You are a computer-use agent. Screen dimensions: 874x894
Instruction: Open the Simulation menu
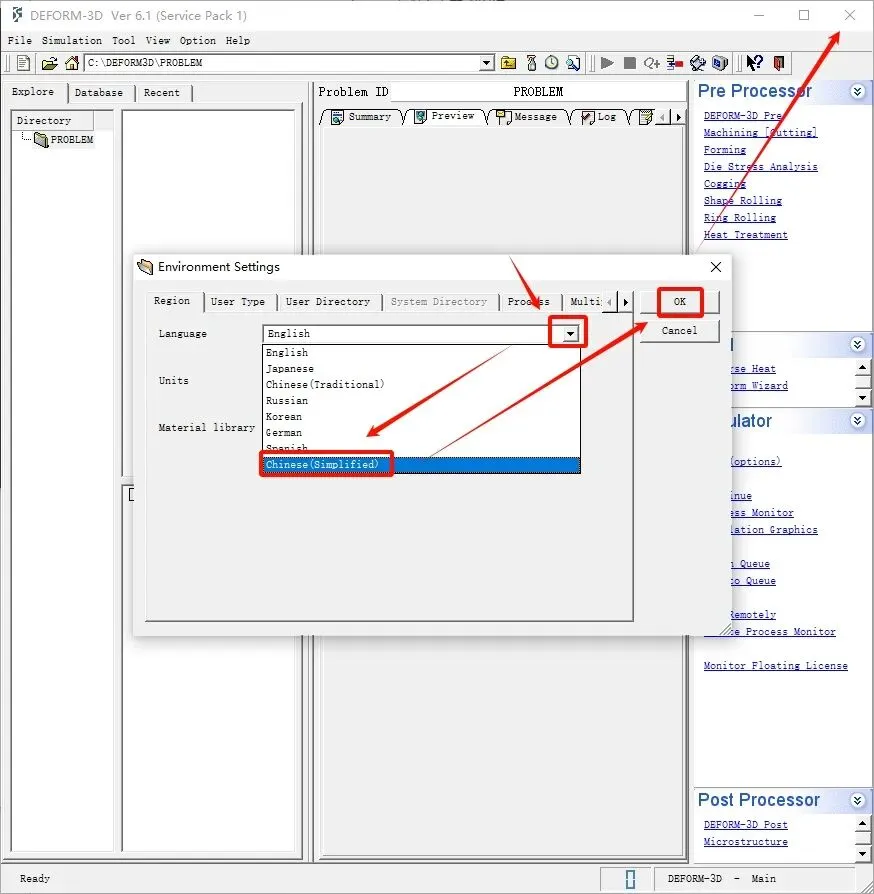pyautogui.click(x=72, y=40)
